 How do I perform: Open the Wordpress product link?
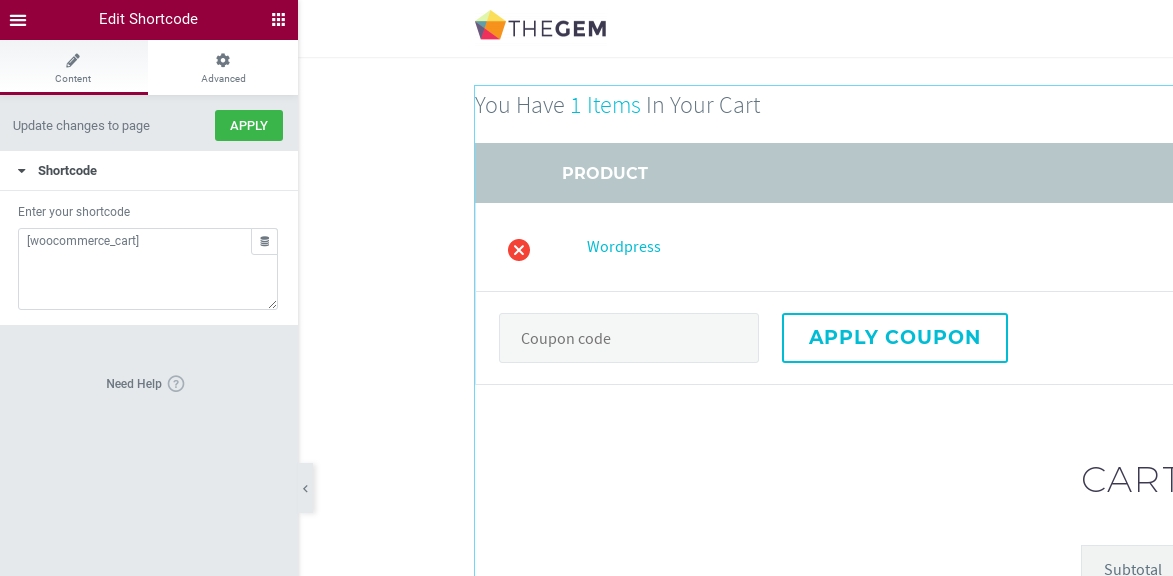point(624,247)
